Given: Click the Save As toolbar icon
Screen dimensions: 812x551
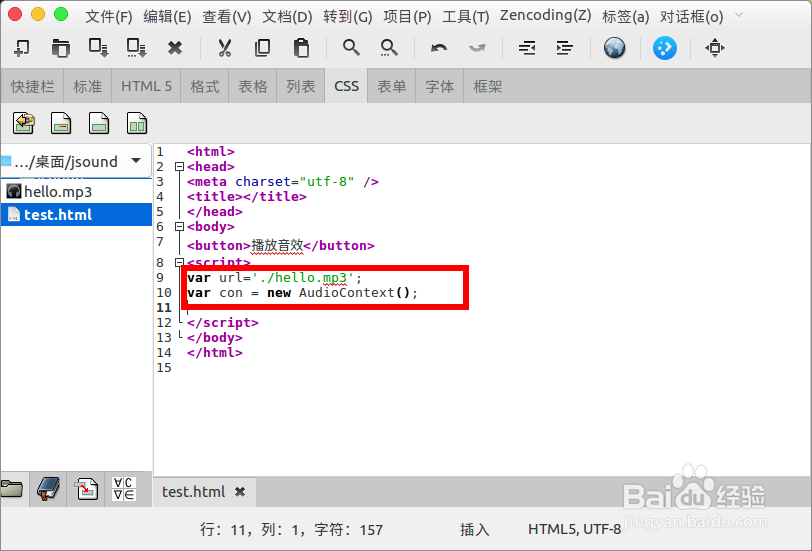Looking at the screenshot, I should [137, 48].
